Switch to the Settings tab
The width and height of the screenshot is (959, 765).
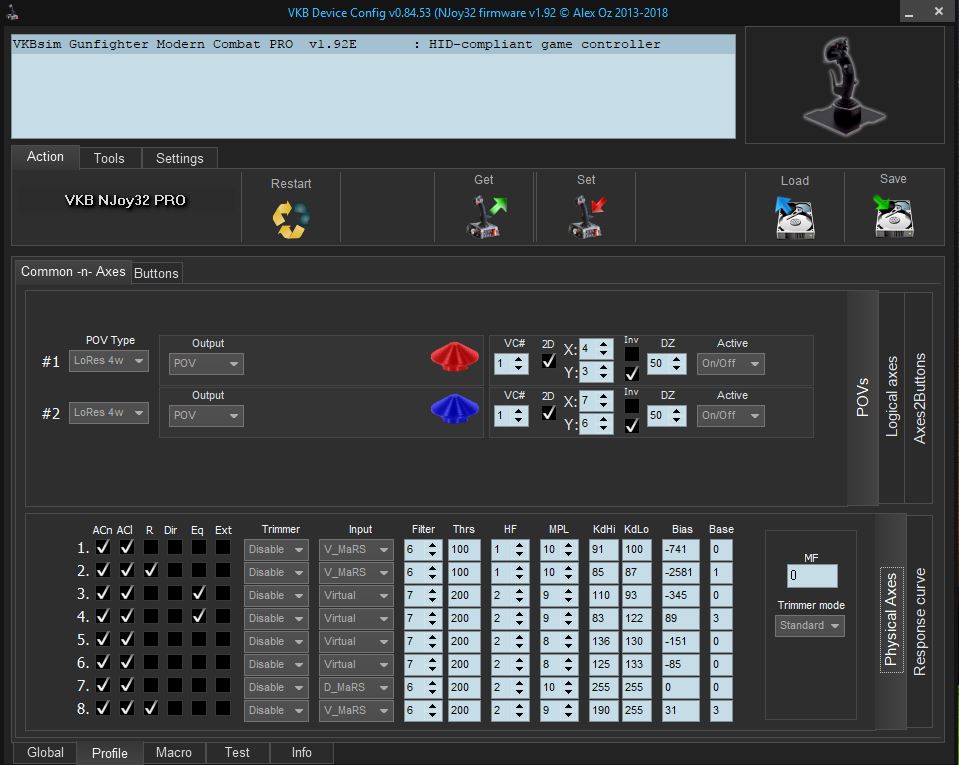[179, 158]
